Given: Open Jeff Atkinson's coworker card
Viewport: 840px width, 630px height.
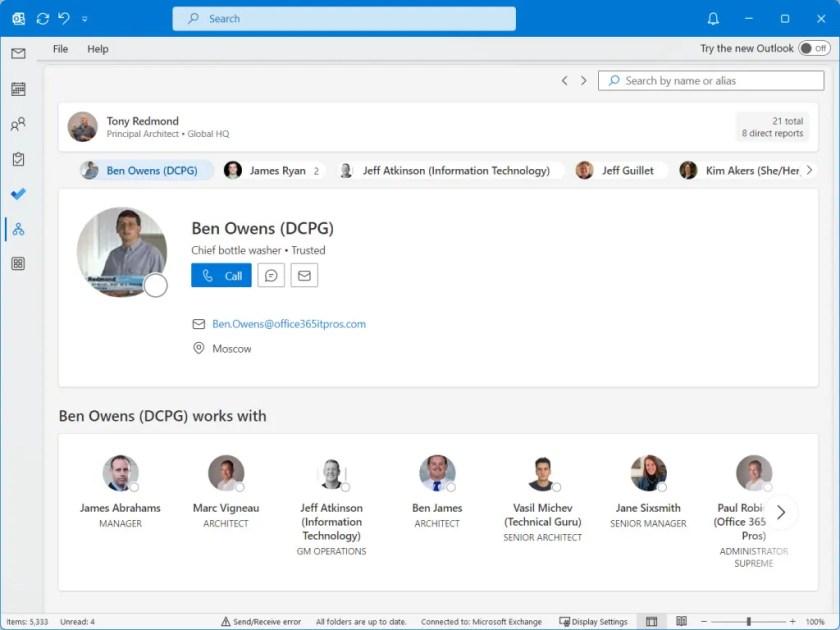Looking at the screenshot, I should point(331,506).
